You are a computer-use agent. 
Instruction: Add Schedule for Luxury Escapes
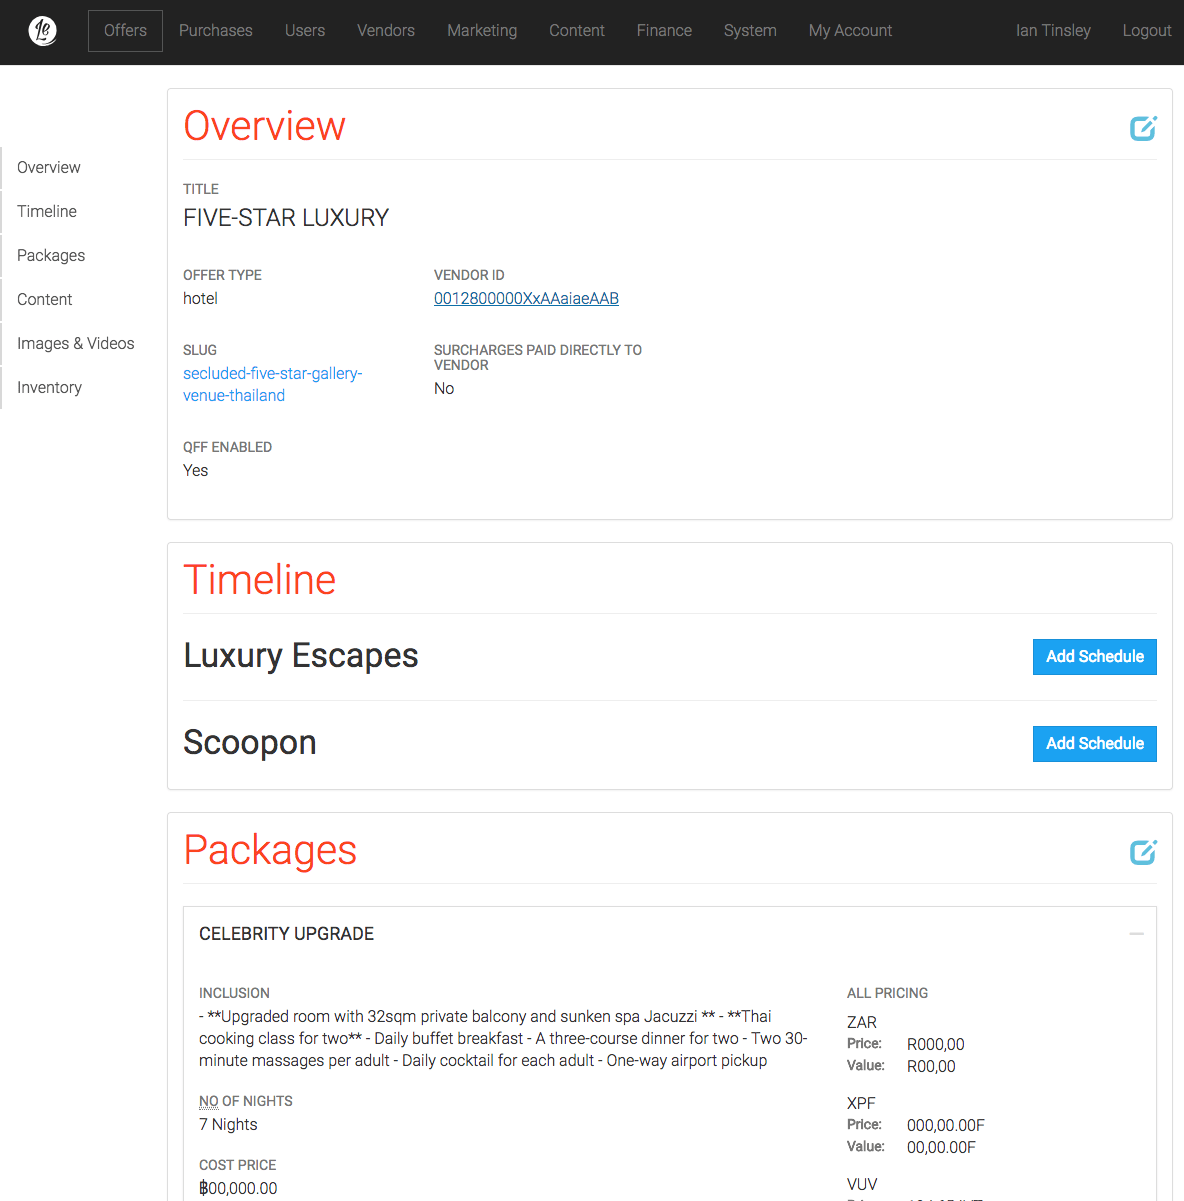pyautogui.click(x=1094, y=657)
